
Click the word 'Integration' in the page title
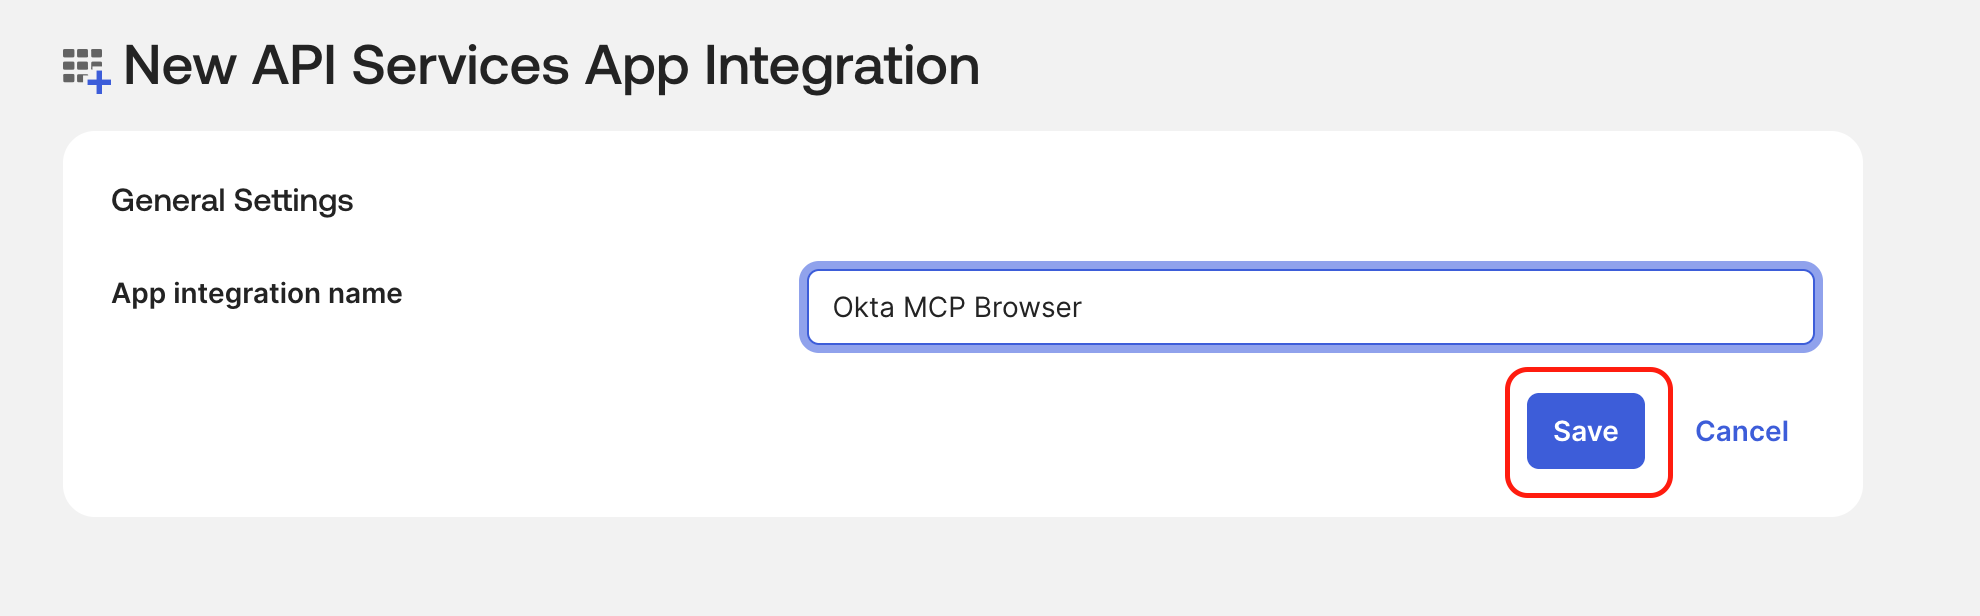coord(841,66)
